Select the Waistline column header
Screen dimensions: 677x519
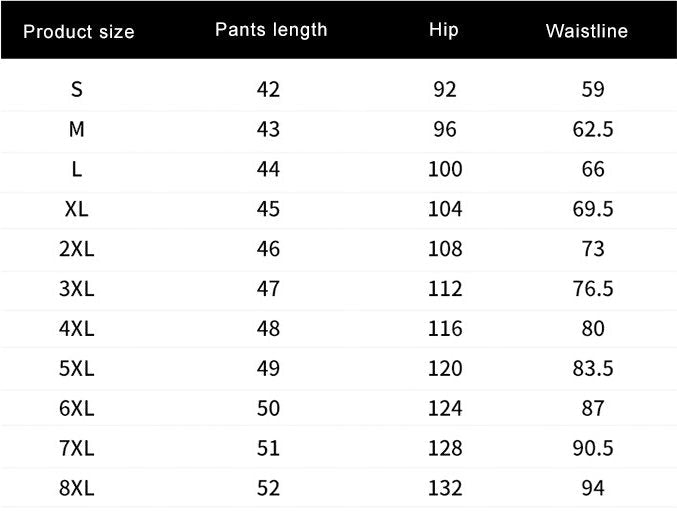coord(586,30)
